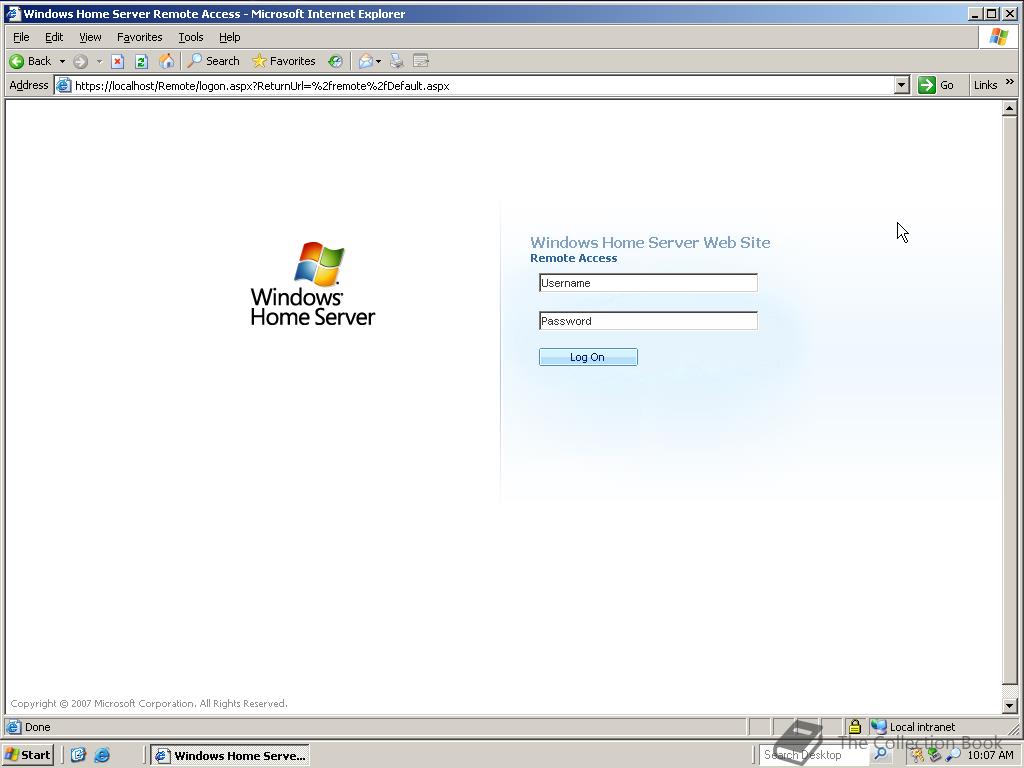Click the Search Desktop input box
The width and height of the screenshot is (1024, 768).
coord(814,755)
